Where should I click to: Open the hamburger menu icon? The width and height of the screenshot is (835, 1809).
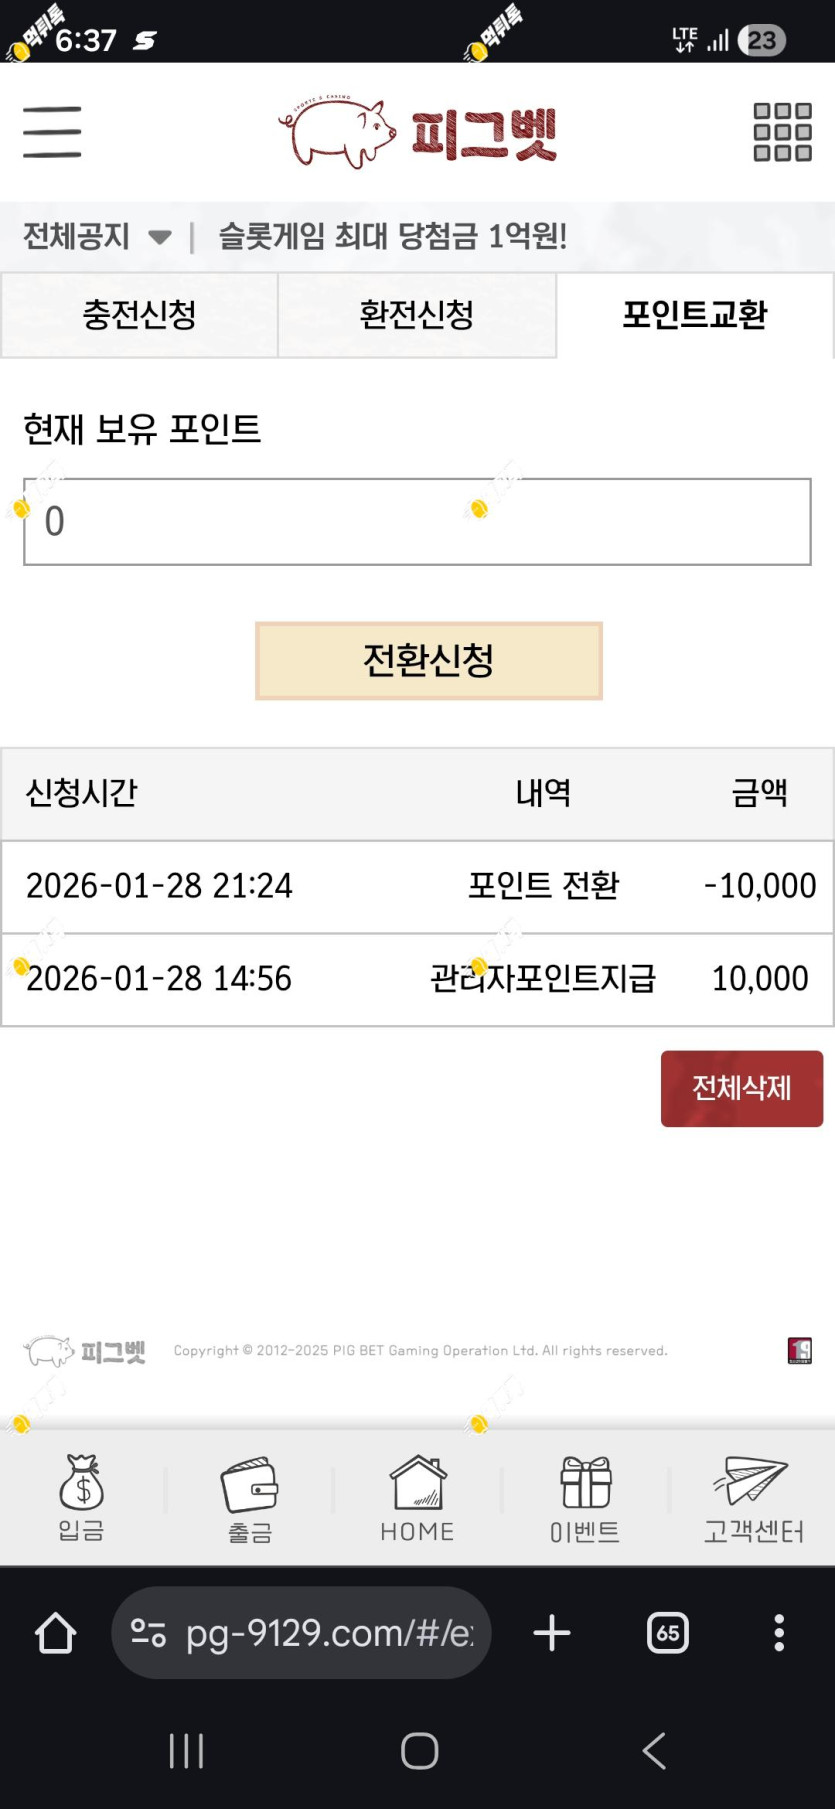(x=52, y=132)
